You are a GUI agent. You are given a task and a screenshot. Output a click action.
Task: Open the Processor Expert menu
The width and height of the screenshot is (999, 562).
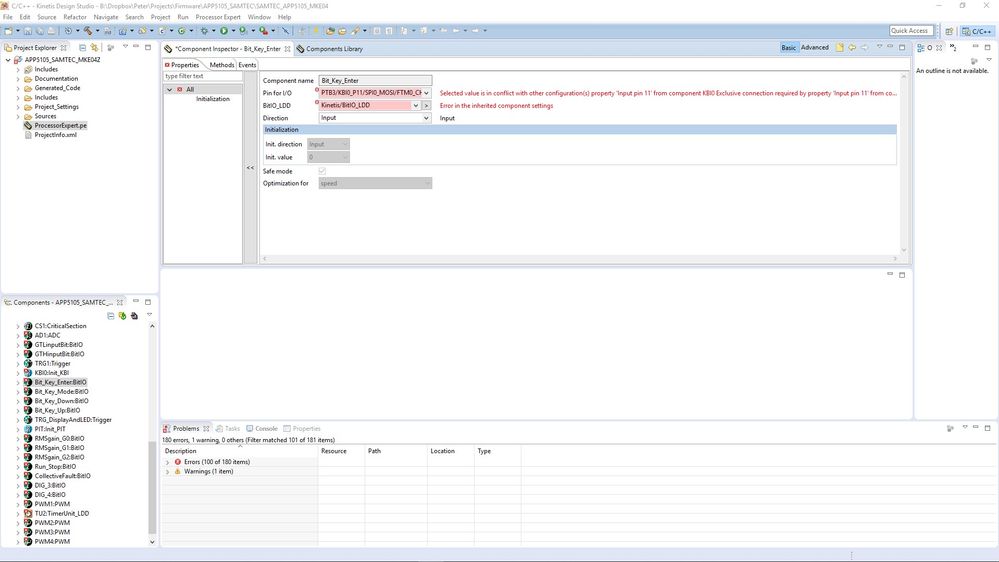218,17
